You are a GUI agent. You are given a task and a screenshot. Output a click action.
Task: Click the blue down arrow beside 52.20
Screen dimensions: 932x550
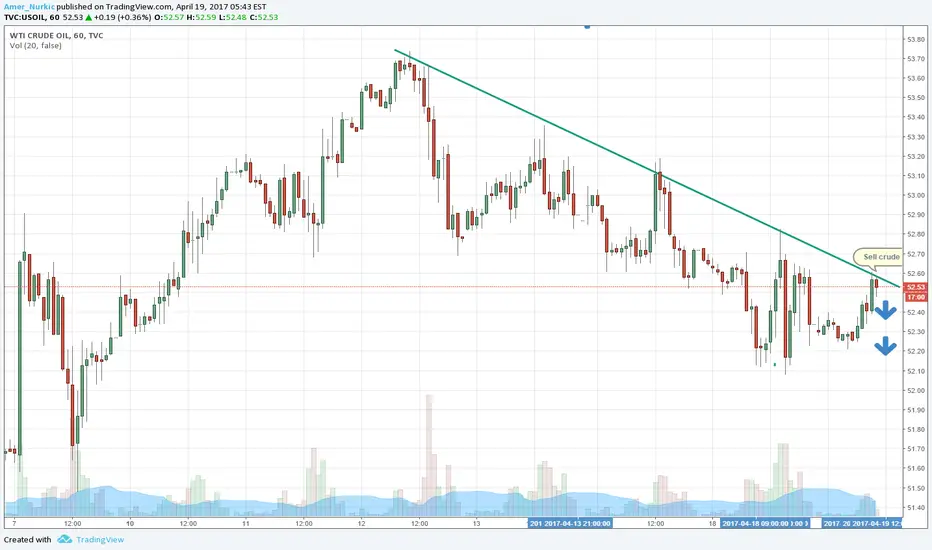(x=885, y=346)
